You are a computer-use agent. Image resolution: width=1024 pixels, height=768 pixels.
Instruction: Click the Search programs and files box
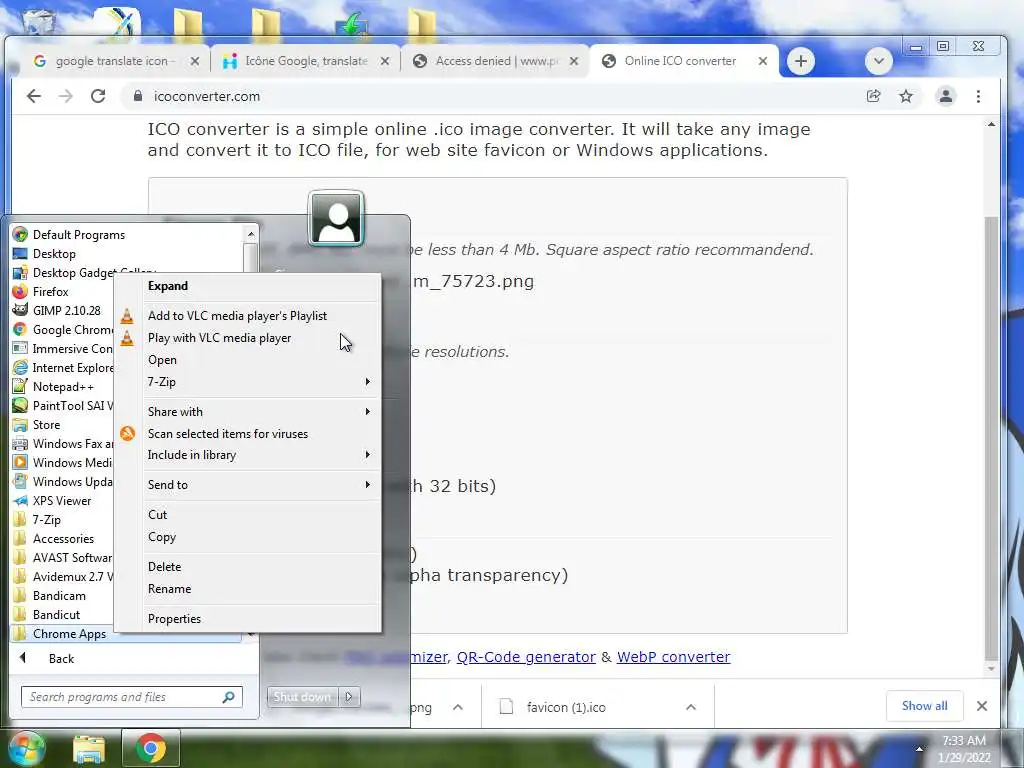pos(131,697)
